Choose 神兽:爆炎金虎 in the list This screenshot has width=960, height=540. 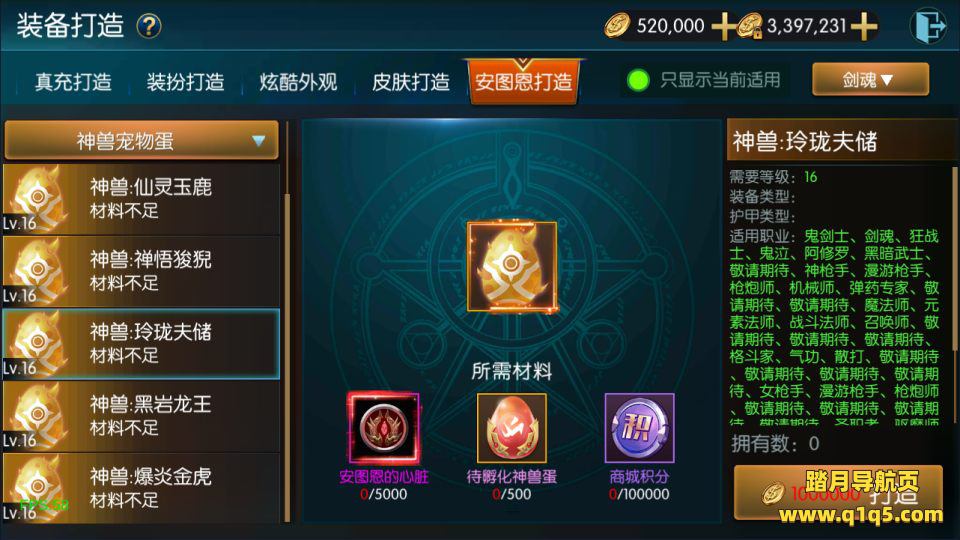click(141, 489)
